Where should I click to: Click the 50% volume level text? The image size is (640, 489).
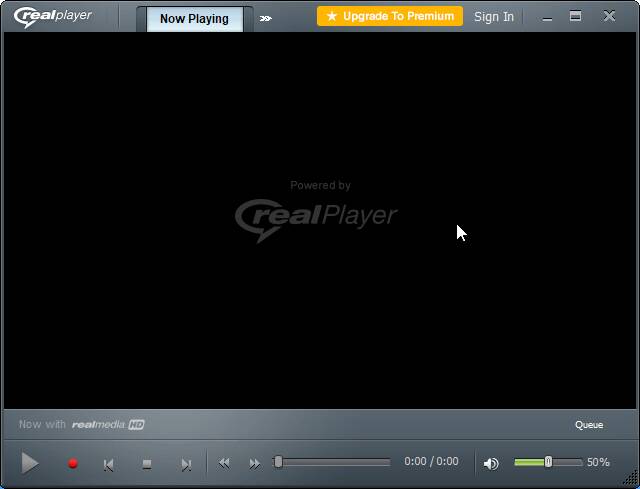tap(598, 462)
